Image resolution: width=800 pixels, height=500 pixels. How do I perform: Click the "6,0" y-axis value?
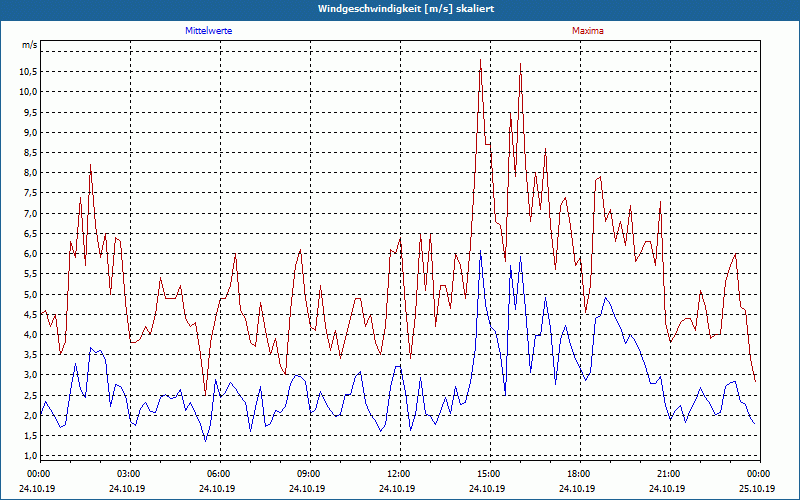[30, 254]
